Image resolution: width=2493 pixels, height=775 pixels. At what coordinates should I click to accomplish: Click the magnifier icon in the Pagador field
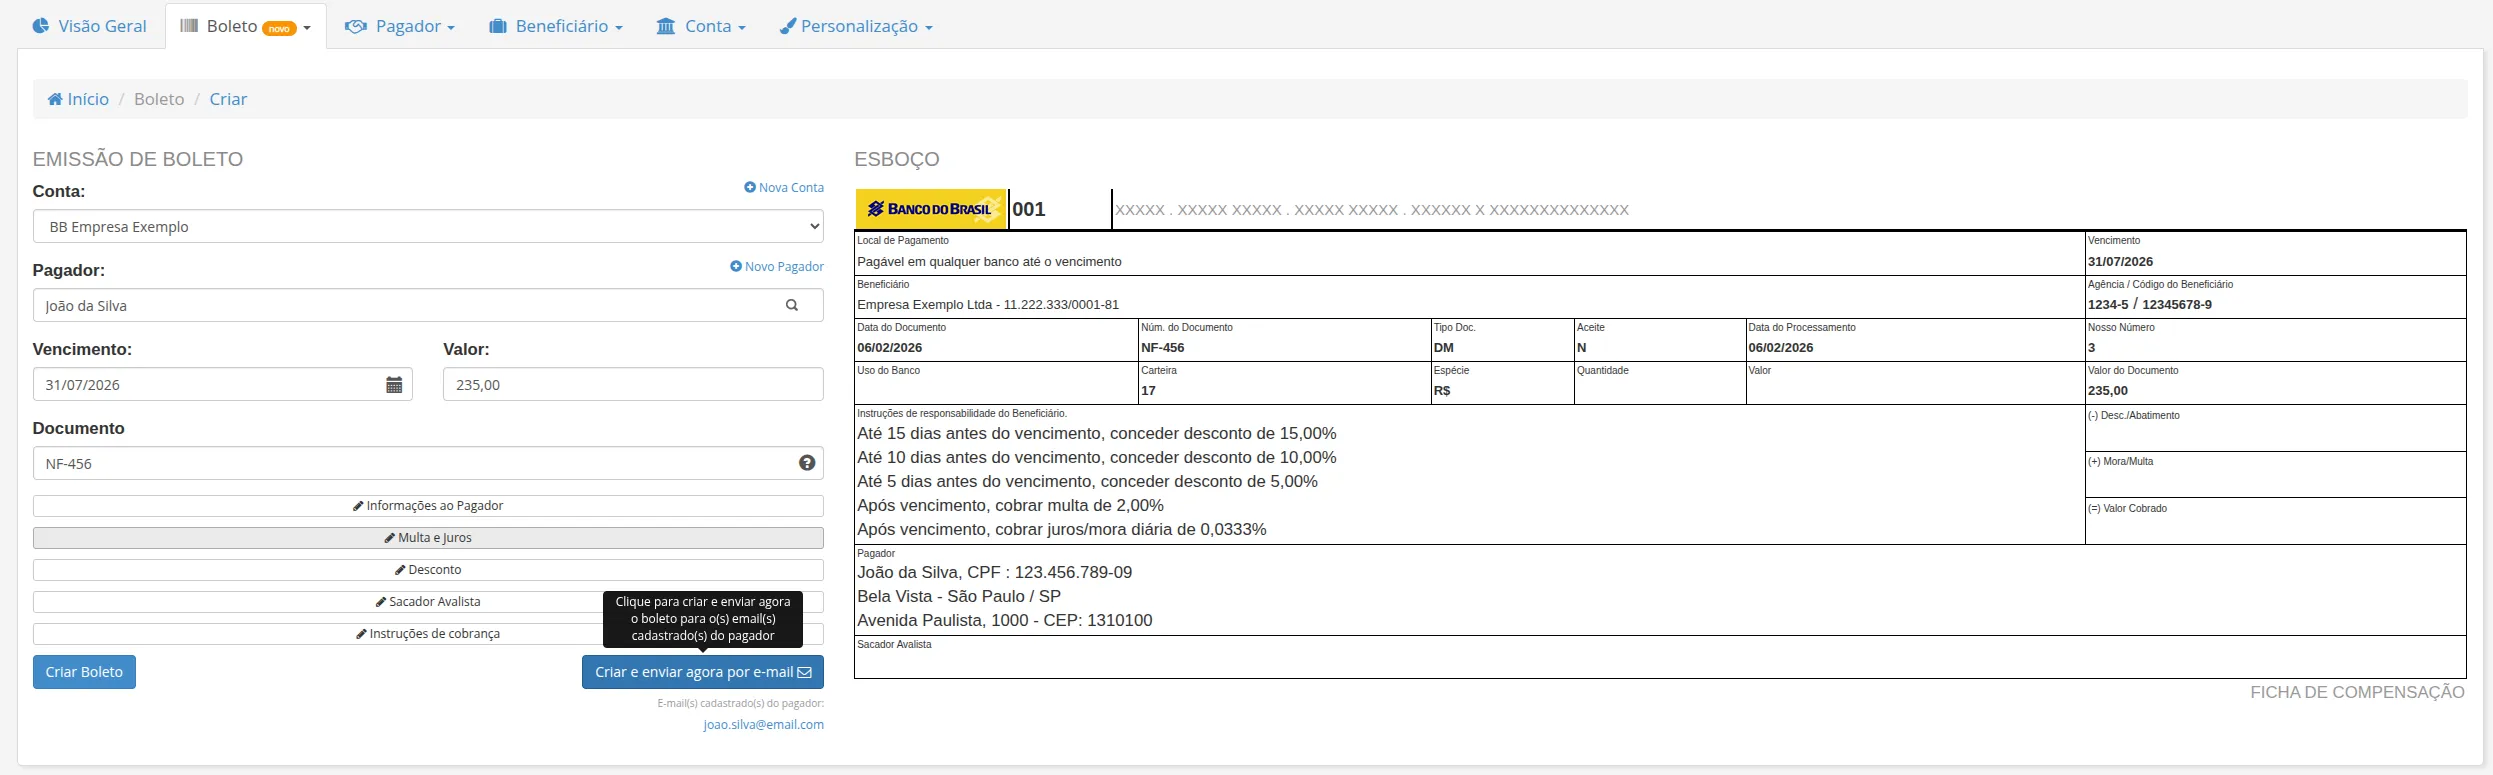(x=792, y=305)
